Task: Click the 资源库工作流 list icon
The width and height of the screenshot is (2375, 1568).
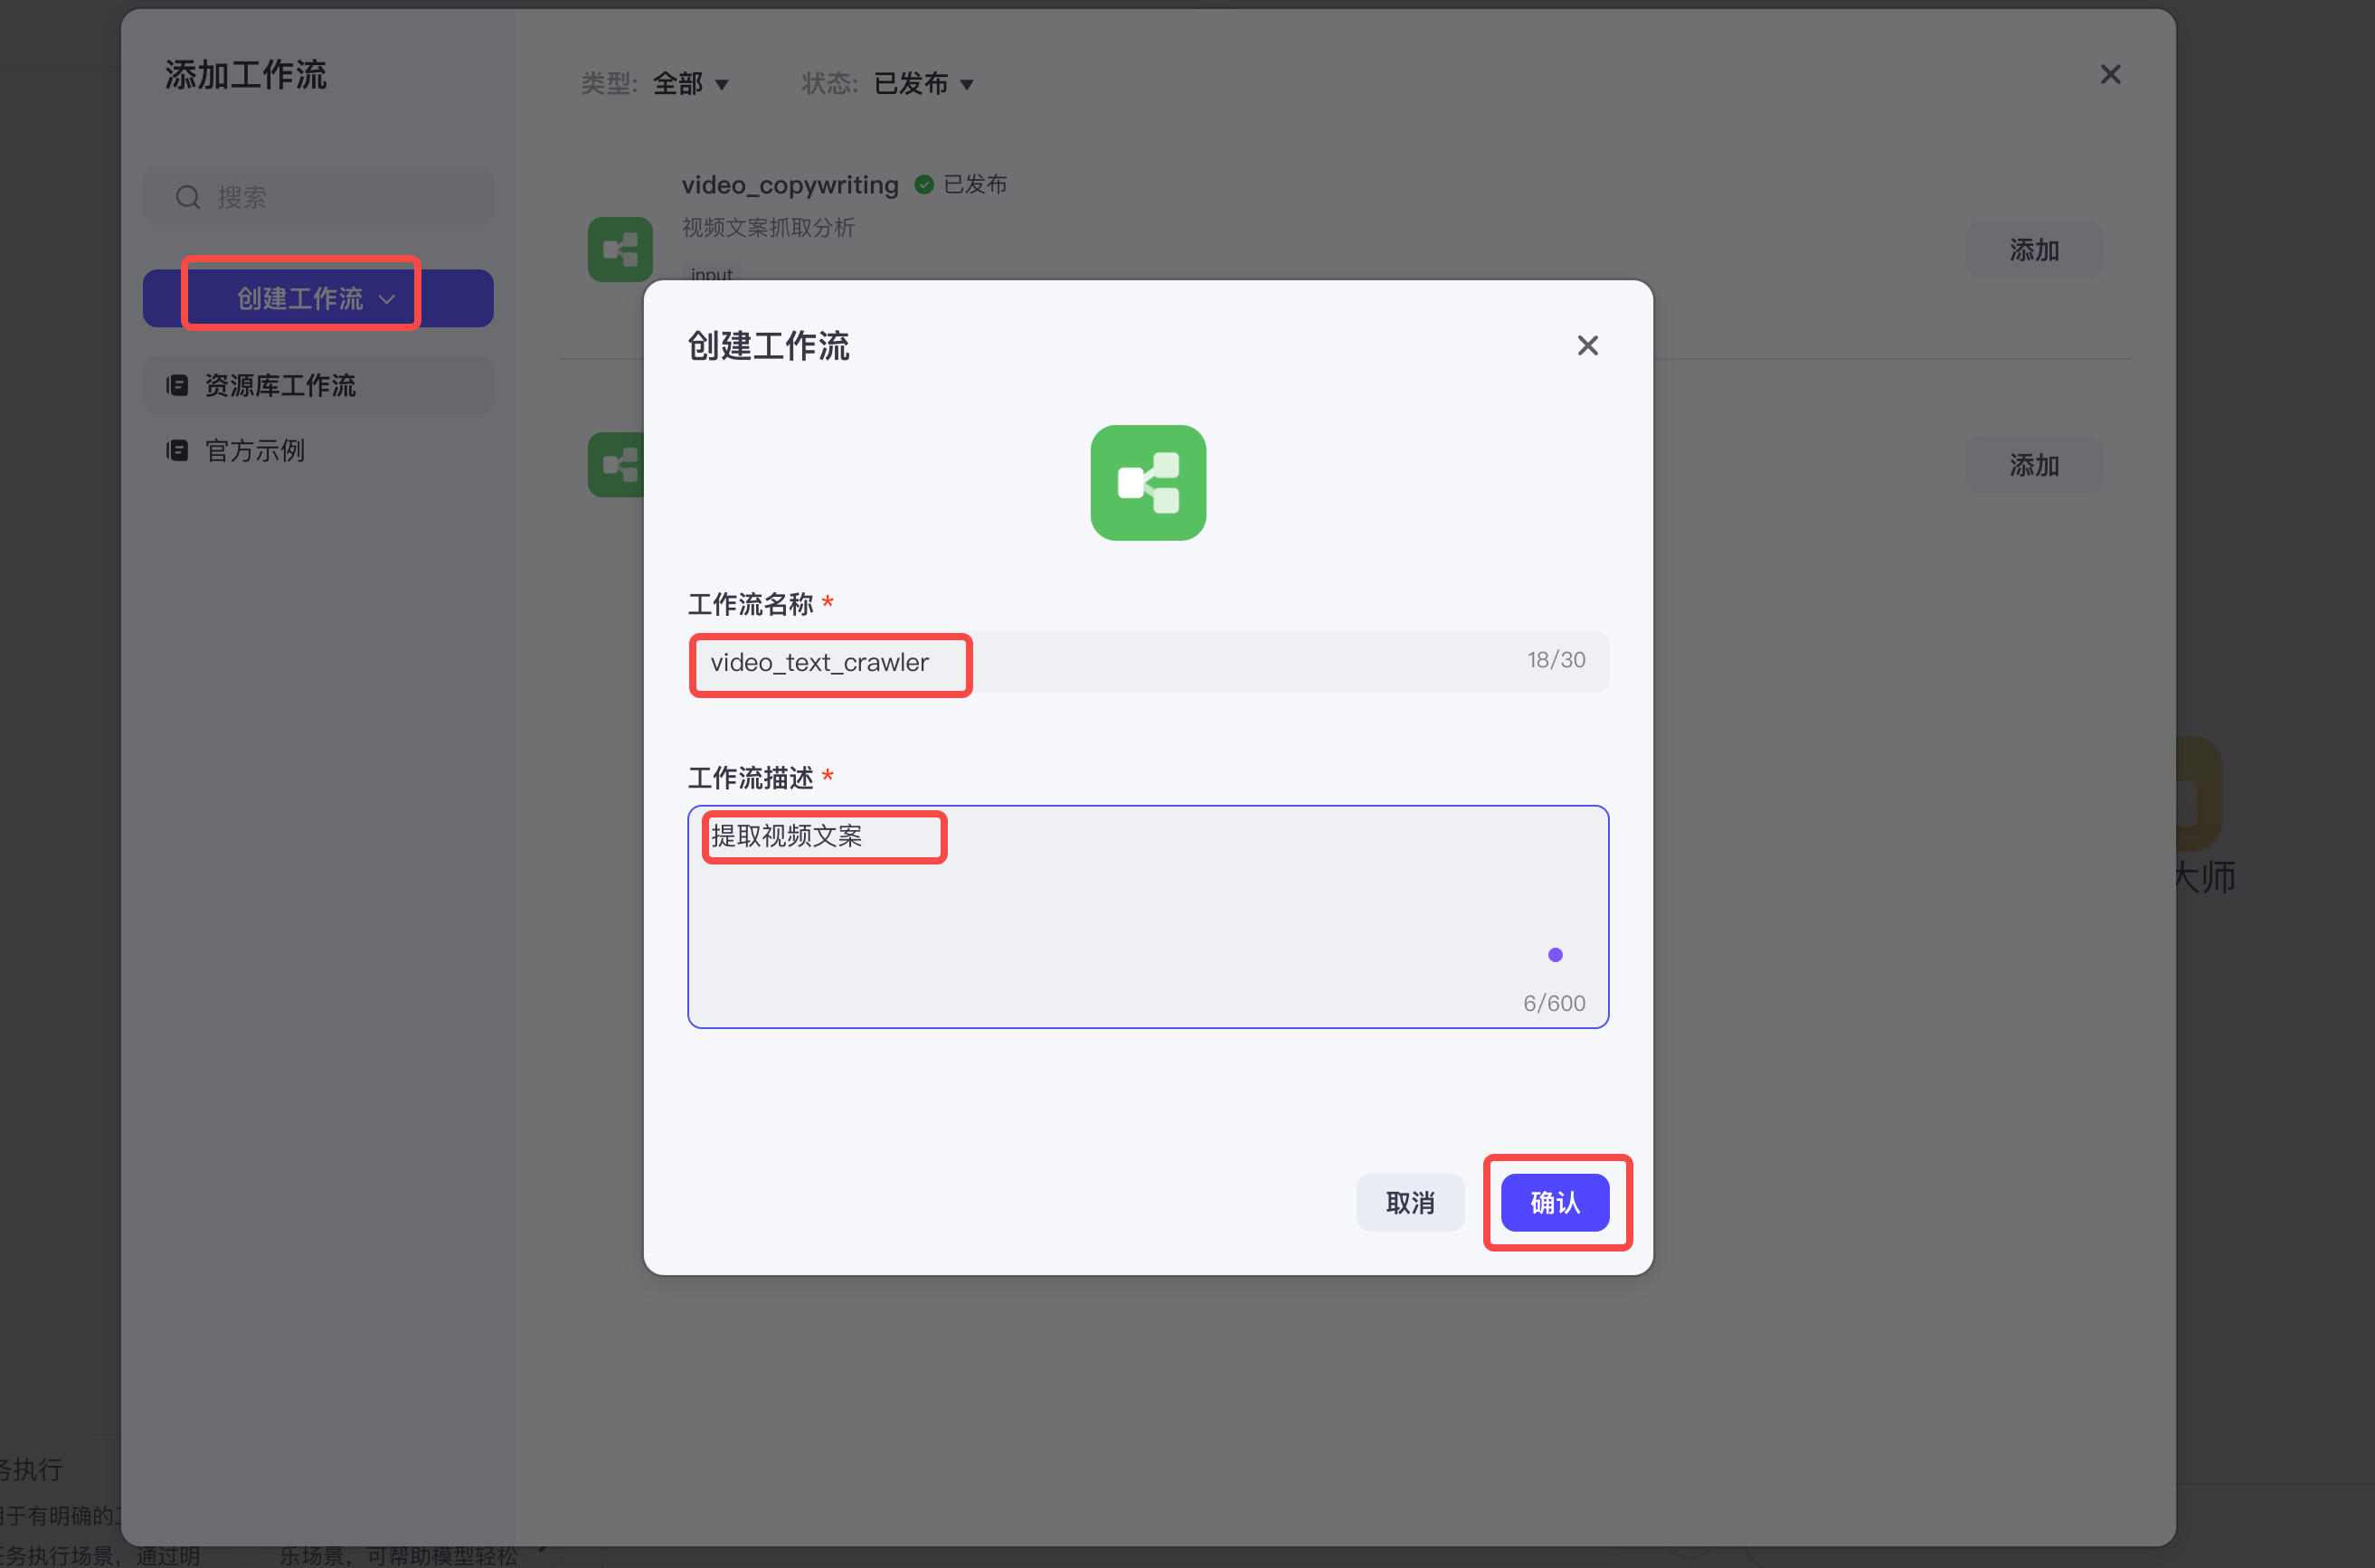Action: [x=177, y=386]
